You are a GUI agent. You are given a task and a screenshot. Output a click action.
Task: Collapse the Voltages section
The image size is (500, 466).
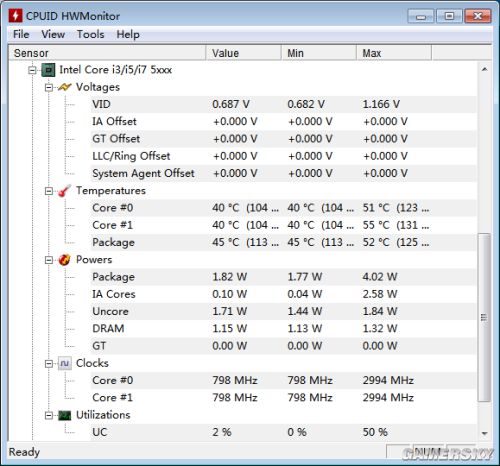point(49,87)
